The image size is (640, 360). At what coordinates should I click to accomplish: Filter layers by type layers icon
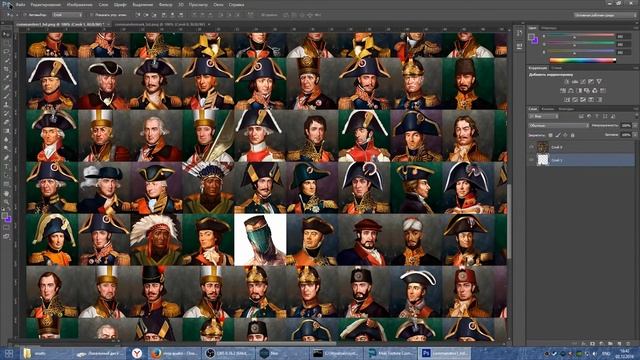tap(597, 116)
